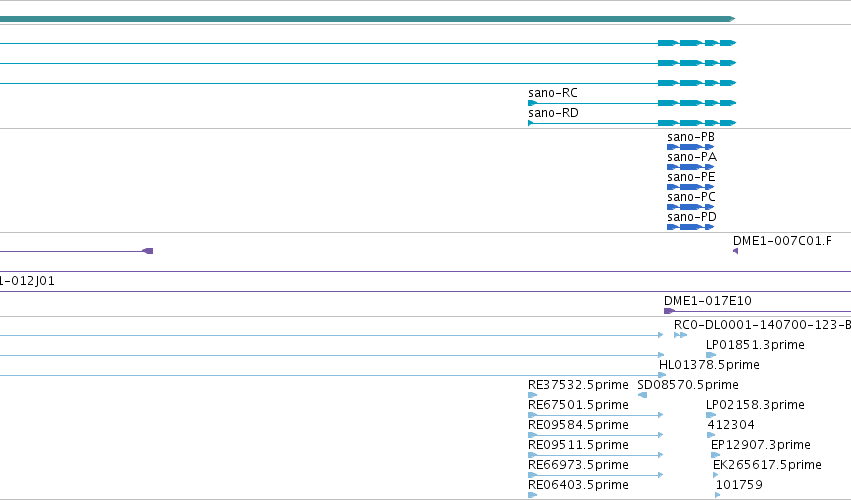Click the RE66973.5prime EST arrow line
851x500 pixels.
click(x=595, y=475)
